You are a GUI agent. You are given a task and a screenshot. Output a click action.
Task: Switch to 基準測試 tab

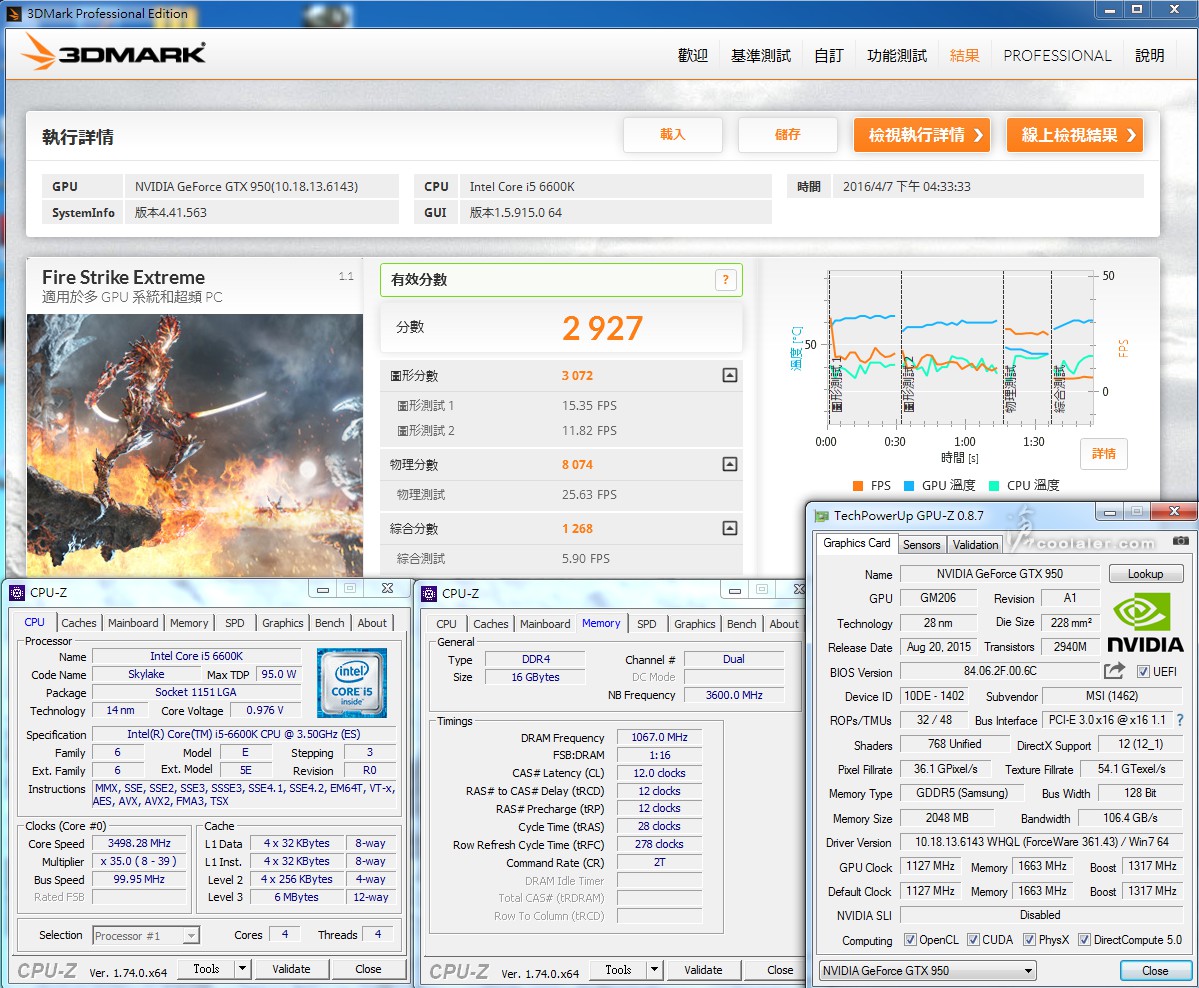point(761,55)
